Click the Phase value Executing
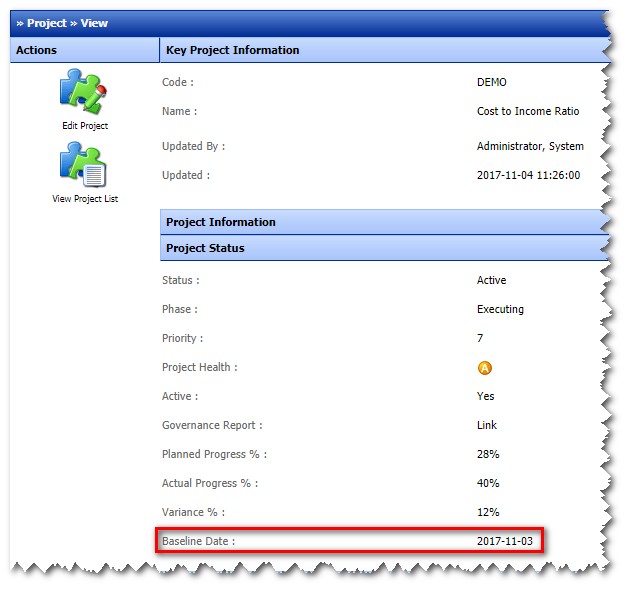This screenshot has width=629, height=590. (x=500, y=309)
